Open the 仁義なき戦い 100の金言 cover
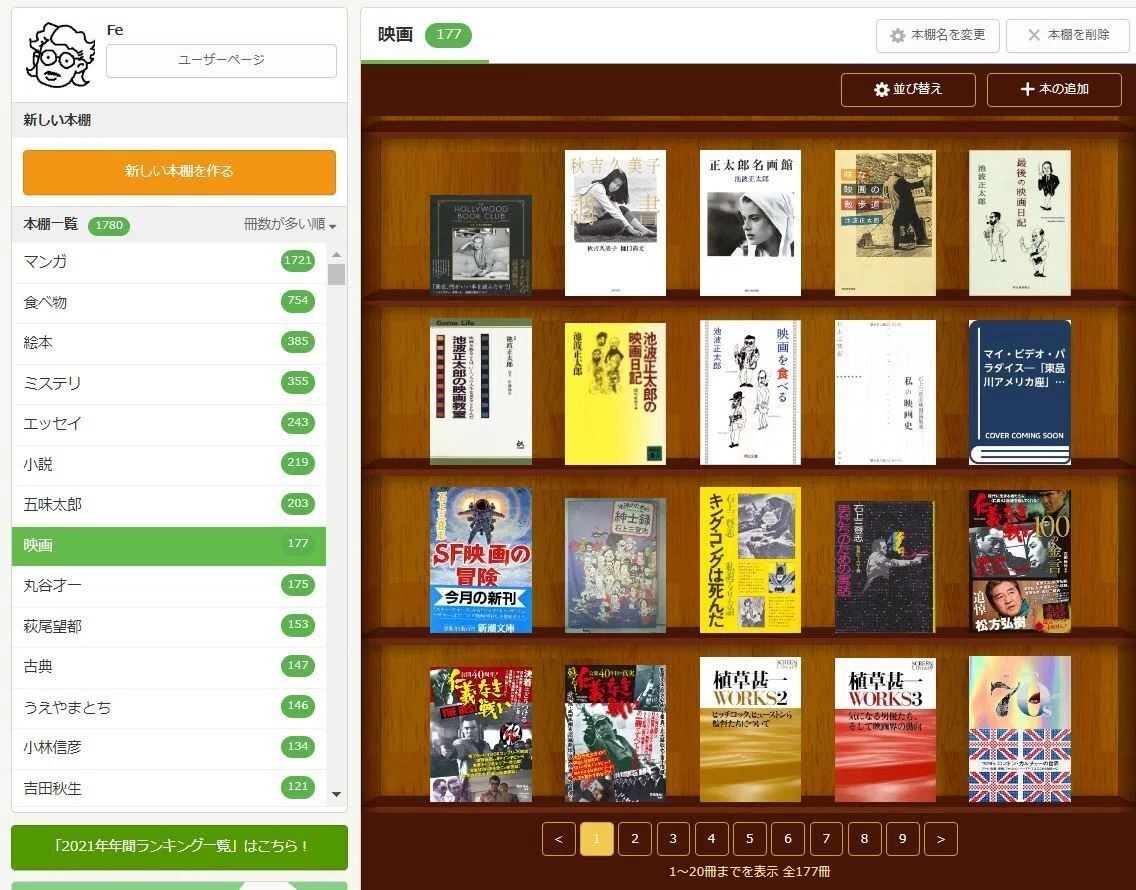This screenshot has width=1136, height=890. 1019,562
